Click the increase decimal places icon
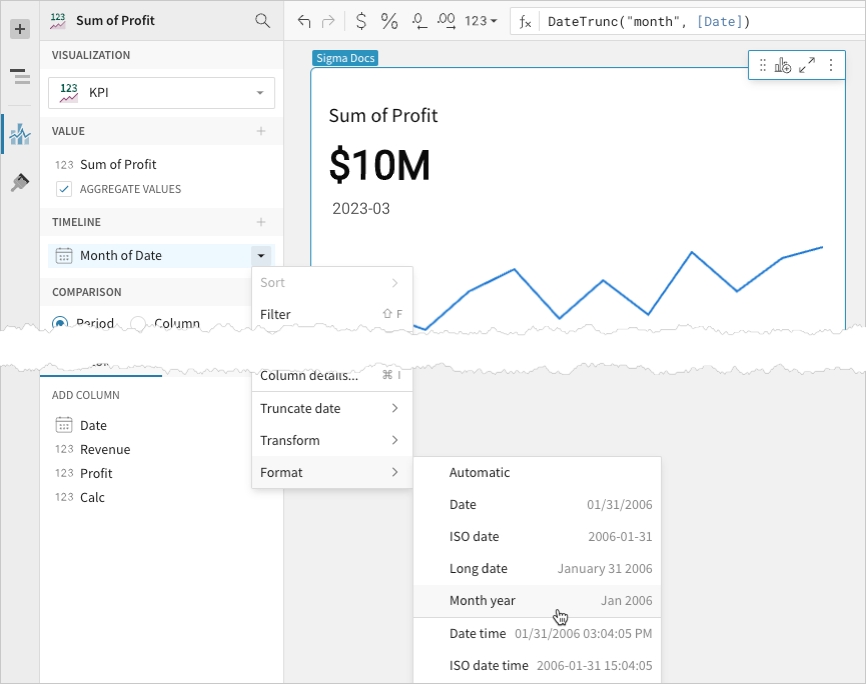The image size is (866, 684). (447, 21)
